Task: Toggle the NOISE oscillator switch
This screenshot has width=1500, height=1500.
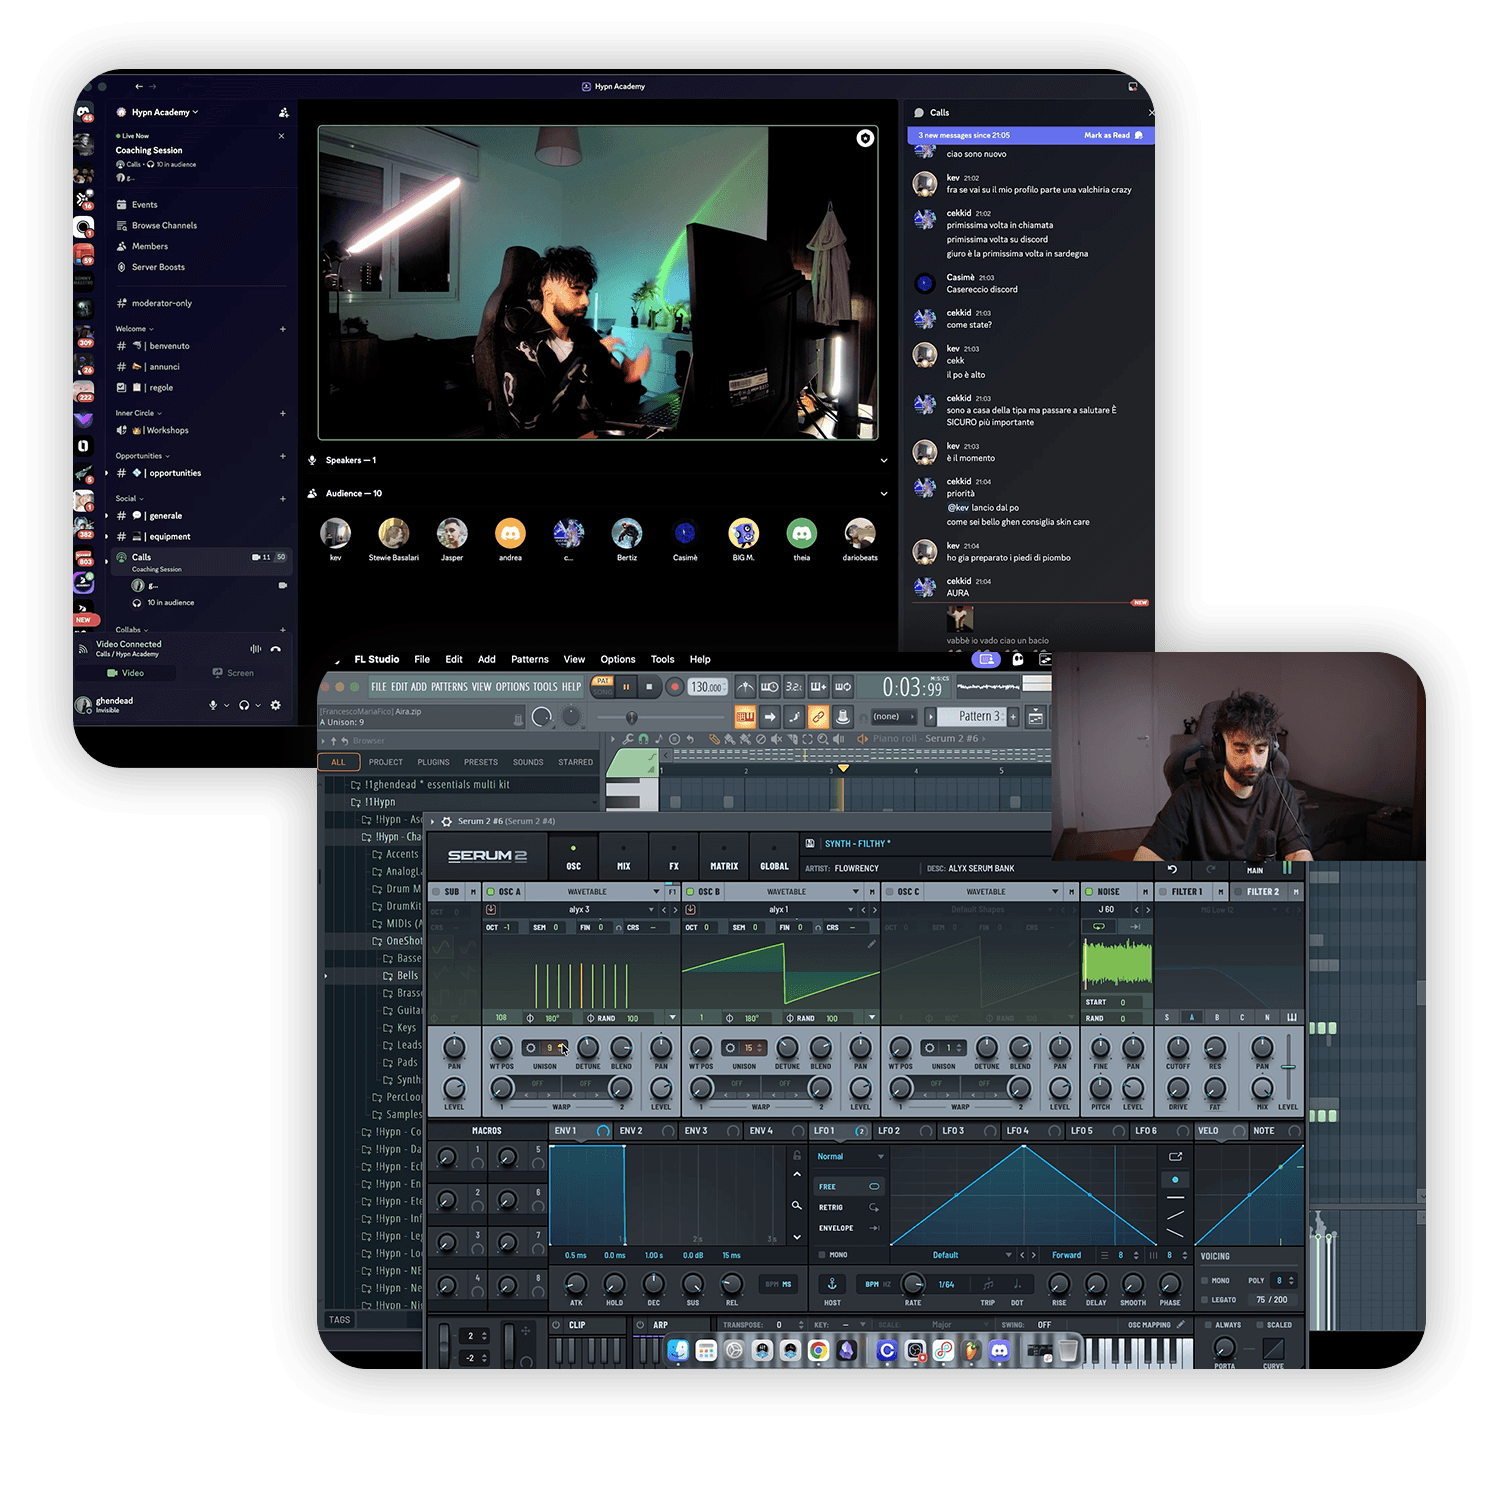Action: coord(1089,891)
